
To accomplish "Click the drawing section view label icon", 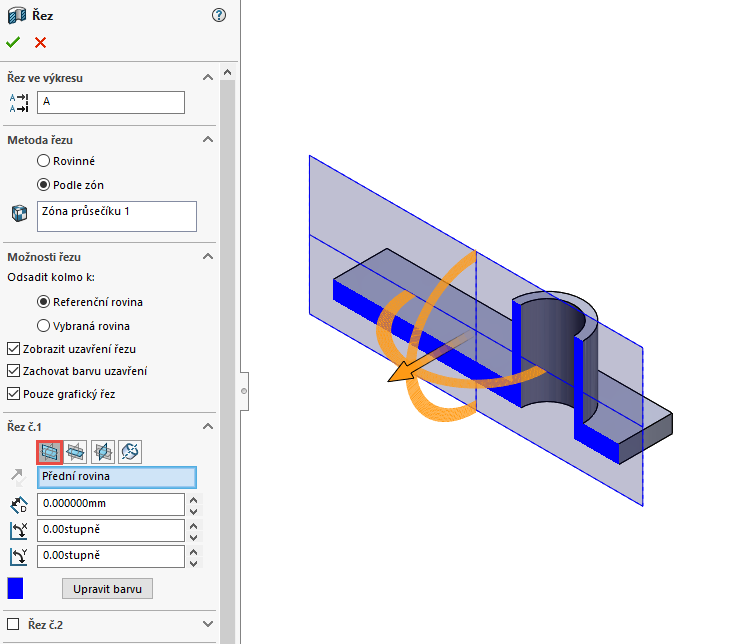I will pyautogui.click(x=19, y=103).
